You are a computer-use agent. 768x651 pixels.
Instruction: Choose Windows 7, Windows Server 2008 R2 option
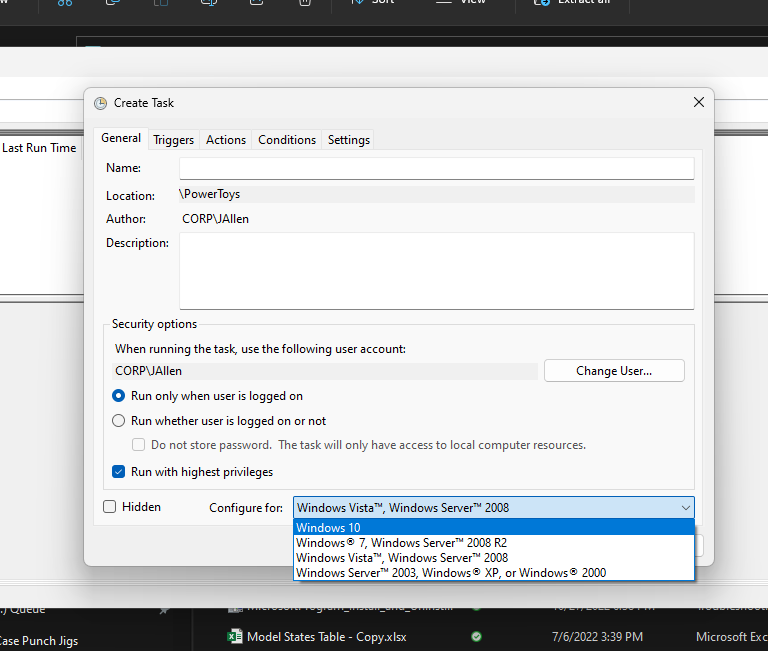pos(494,543)
